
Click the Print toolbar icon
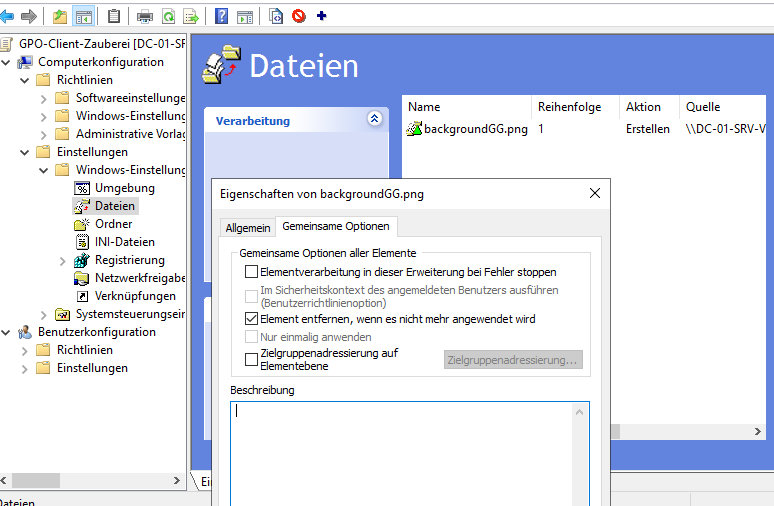click(x=144, y=16)
